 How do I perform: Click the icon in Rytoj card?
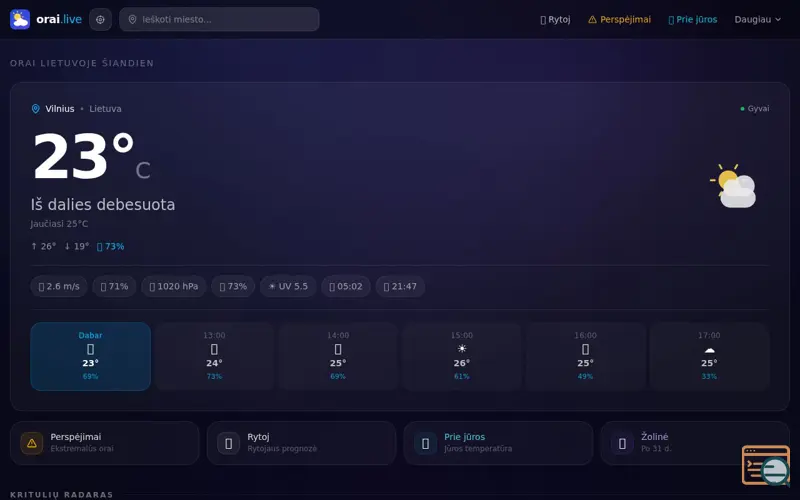tap(229, 443)
